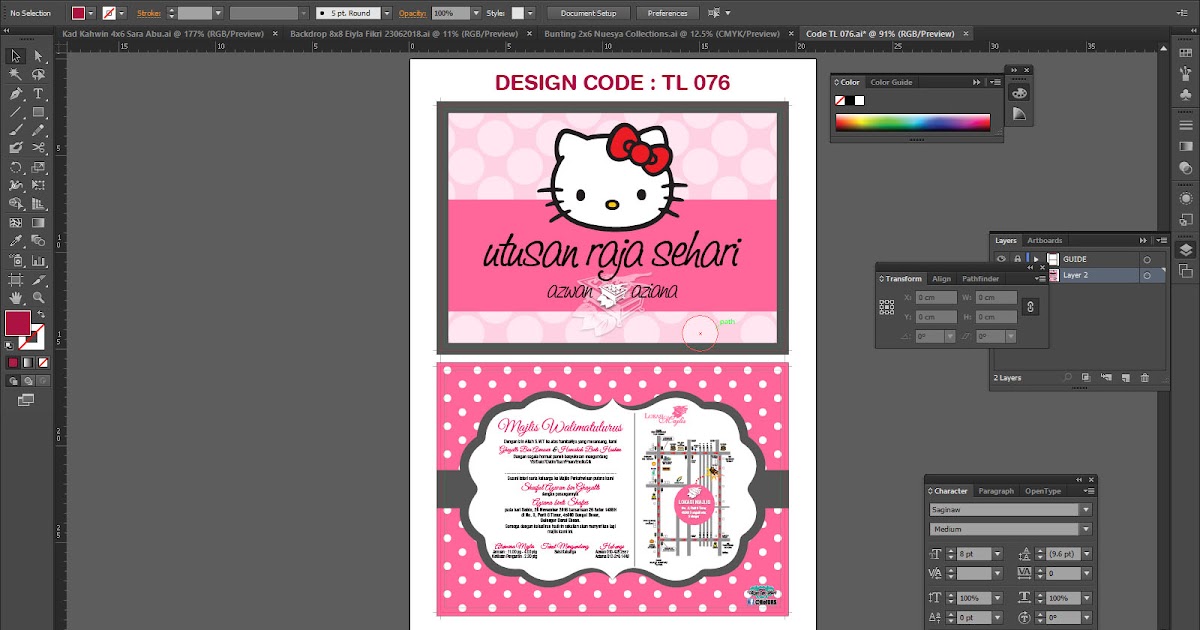Swap fill and stroke colors

coord(40,314)
